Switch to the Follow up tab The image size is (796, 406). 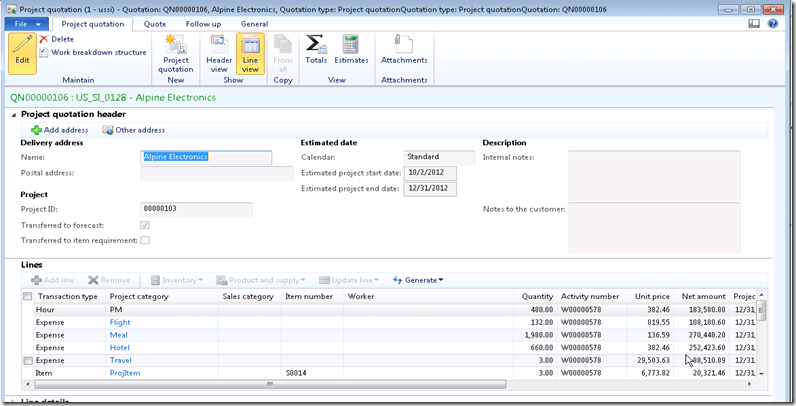[204, 23]
